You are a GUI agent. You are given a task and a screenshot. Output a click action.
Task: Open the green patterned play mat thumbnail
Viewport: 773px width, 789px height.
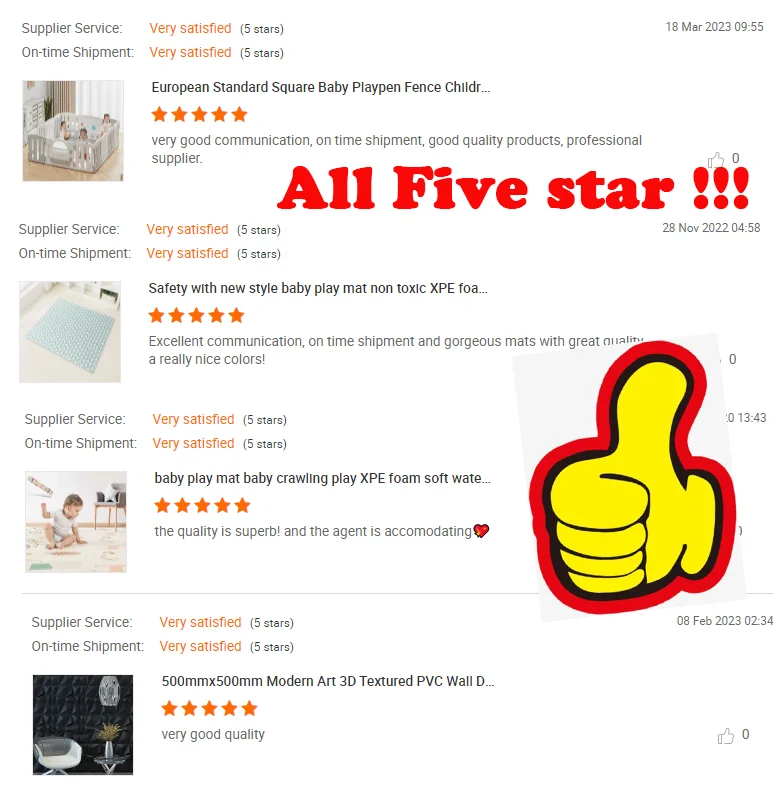pyautogui.click(x=70, y=332)
